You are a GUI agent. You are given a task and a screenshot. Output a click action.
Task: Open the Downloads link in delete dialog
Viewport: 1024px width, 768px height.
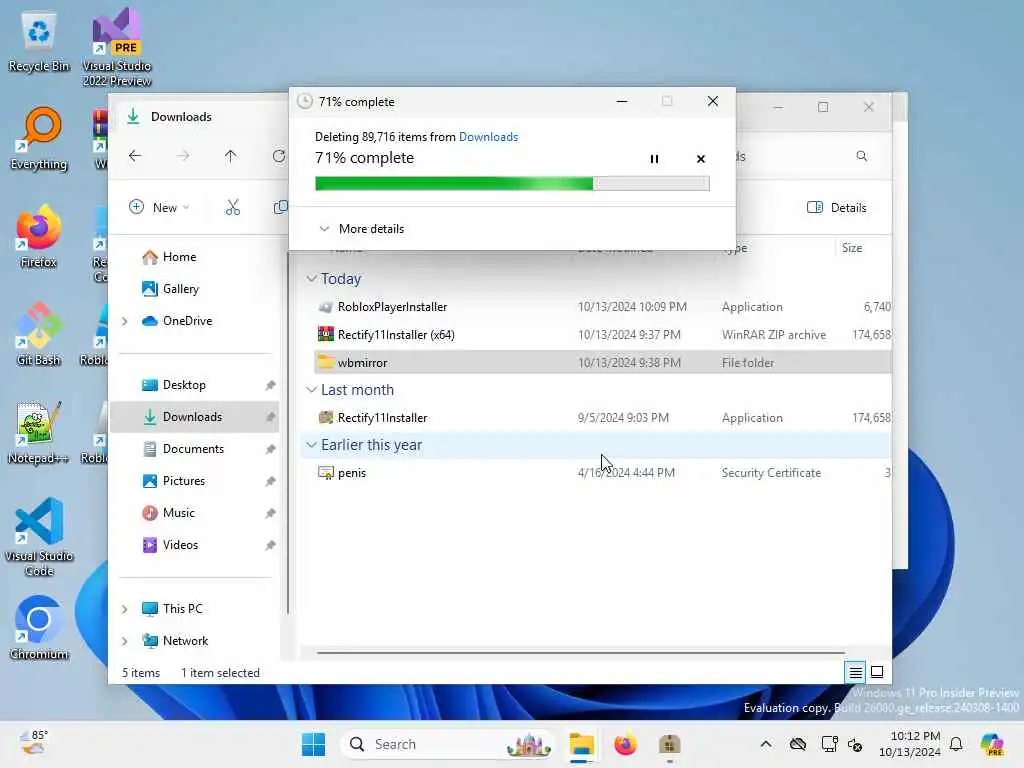click(x=488, y=136)
